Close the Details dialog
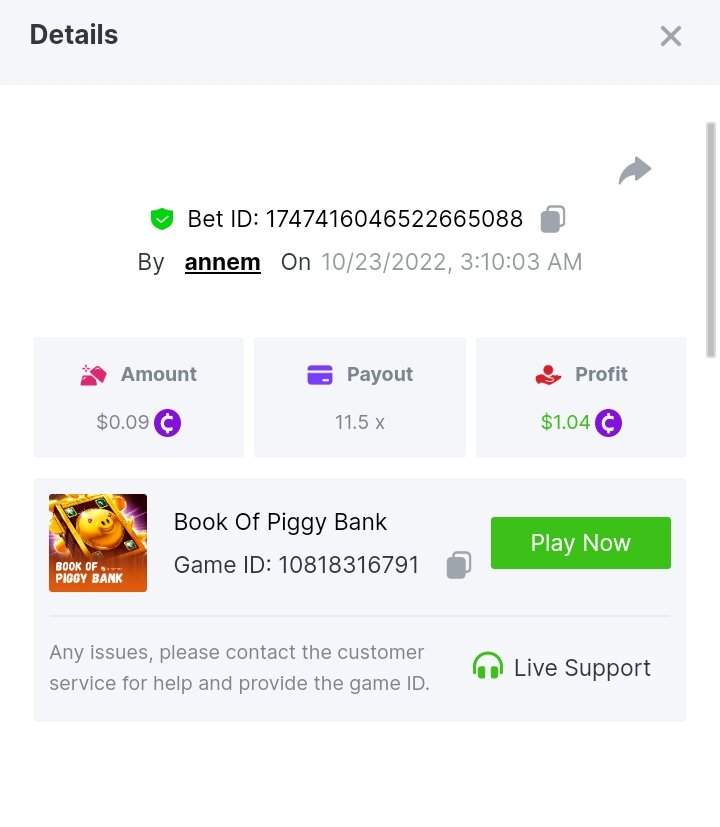 tap(670, 36)
